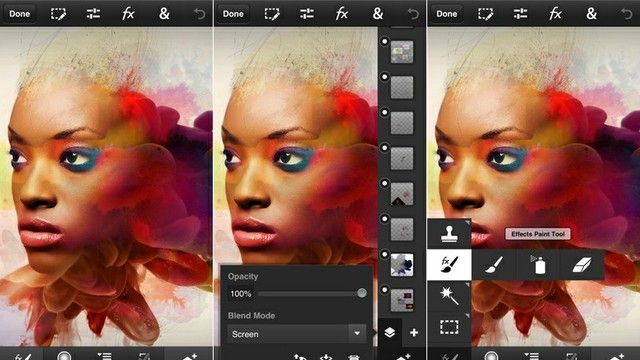Tap Done in the middle screen
The image size is (640, 360).
[x=233, y=14]
